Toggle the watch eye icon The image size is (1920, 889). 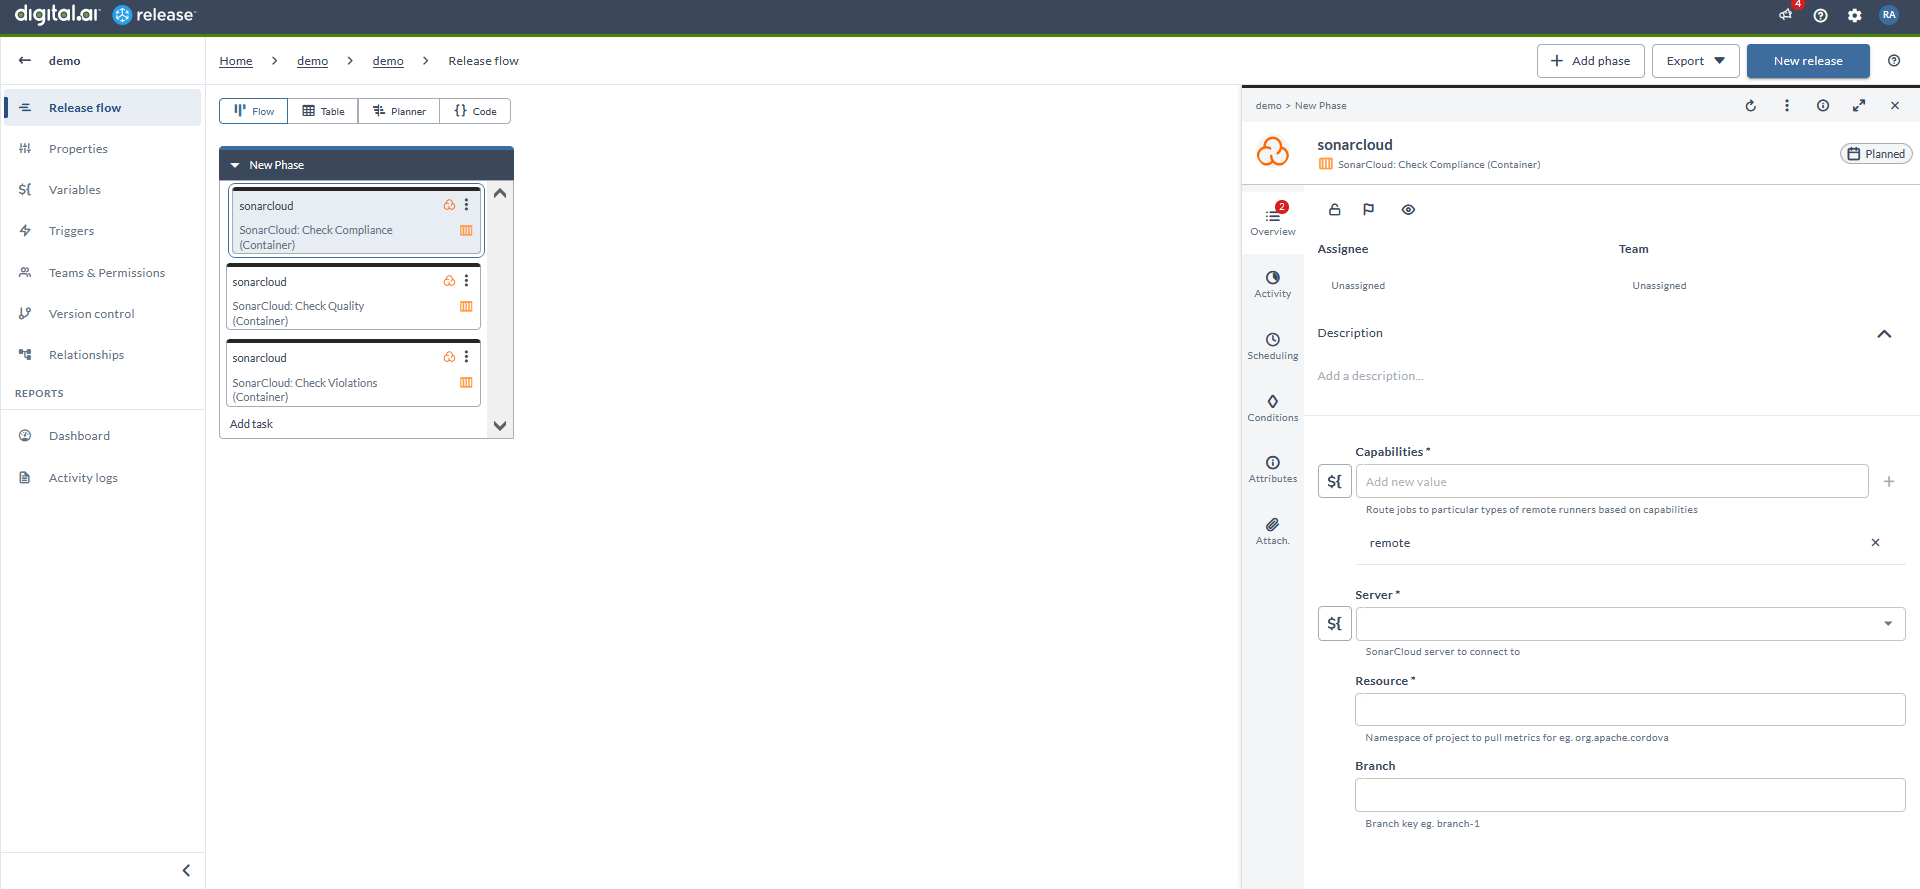tap(1408, 209)
